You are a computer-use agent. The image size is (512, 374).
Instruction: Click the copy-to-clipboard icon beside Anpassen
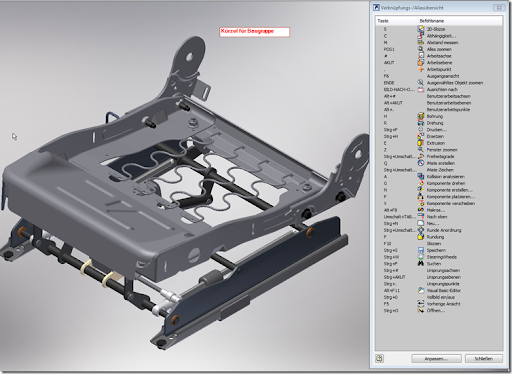[x=379, y=358]
